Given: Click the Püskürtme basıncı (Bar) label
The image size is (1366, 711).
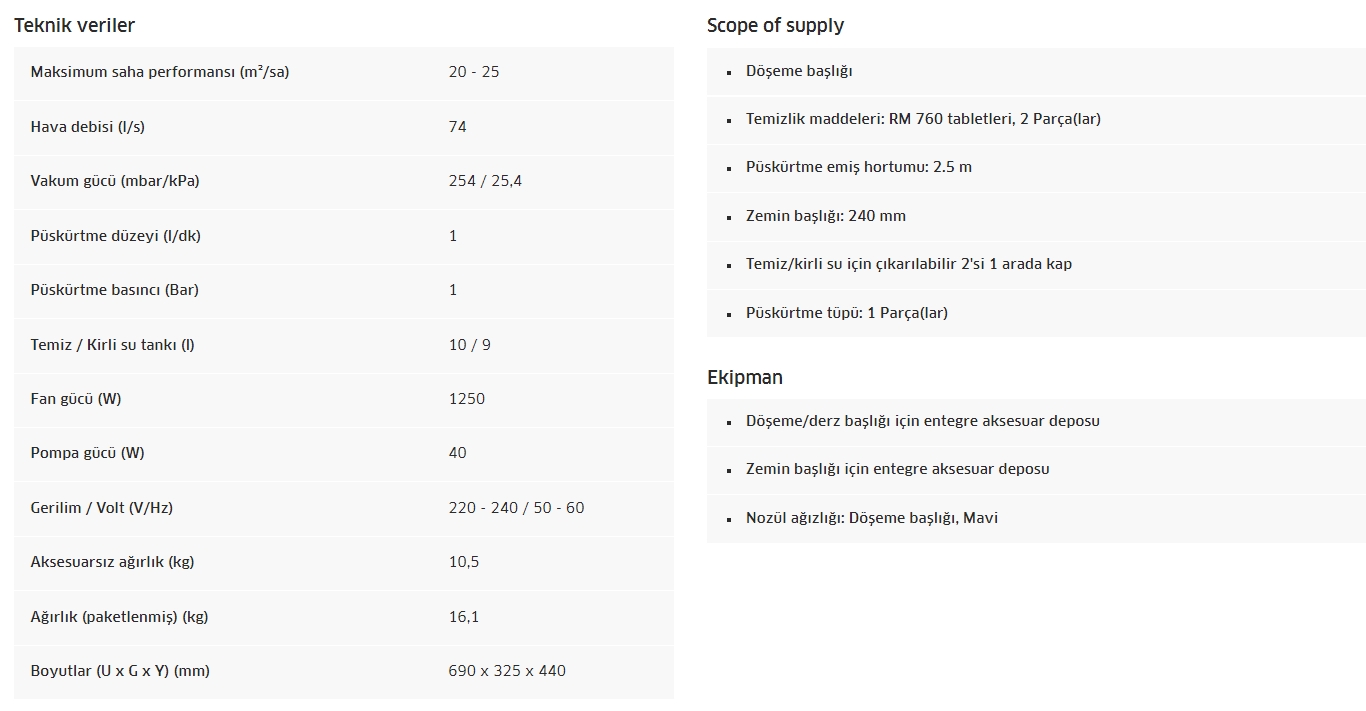Looking at the screenshot, I should [x=115, y=290].
